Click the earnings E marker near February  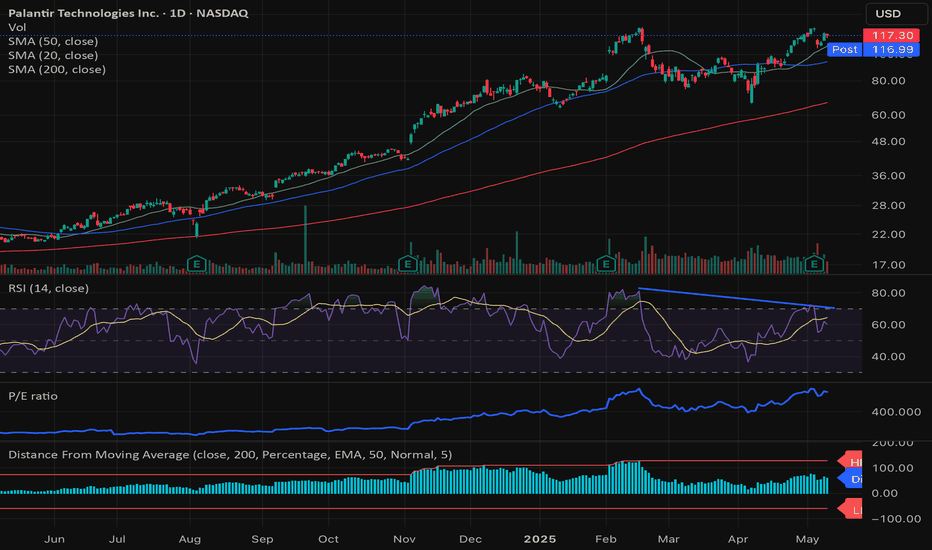coord(606,263)
